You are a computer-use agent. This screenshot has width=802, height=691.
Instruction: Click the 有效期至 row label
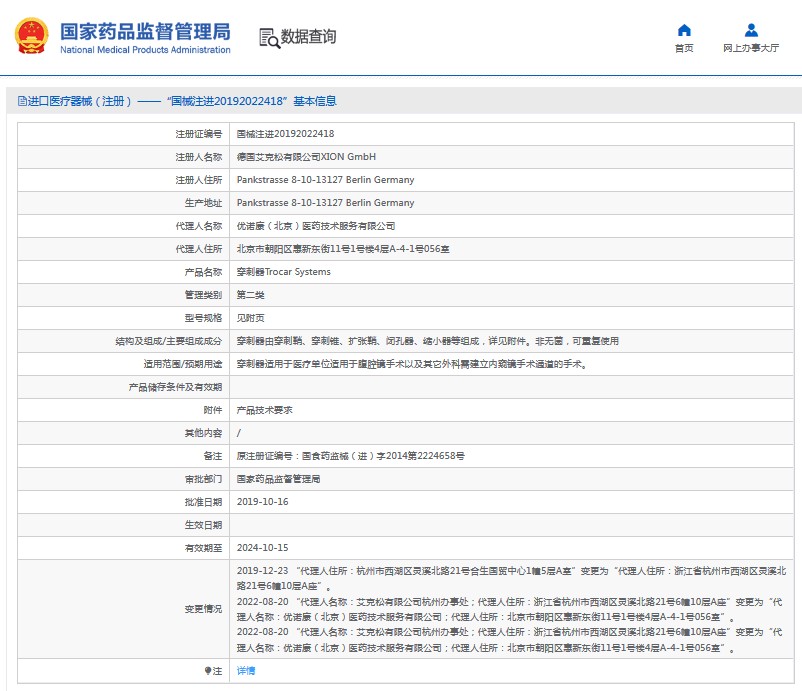(x=204, y=548)
